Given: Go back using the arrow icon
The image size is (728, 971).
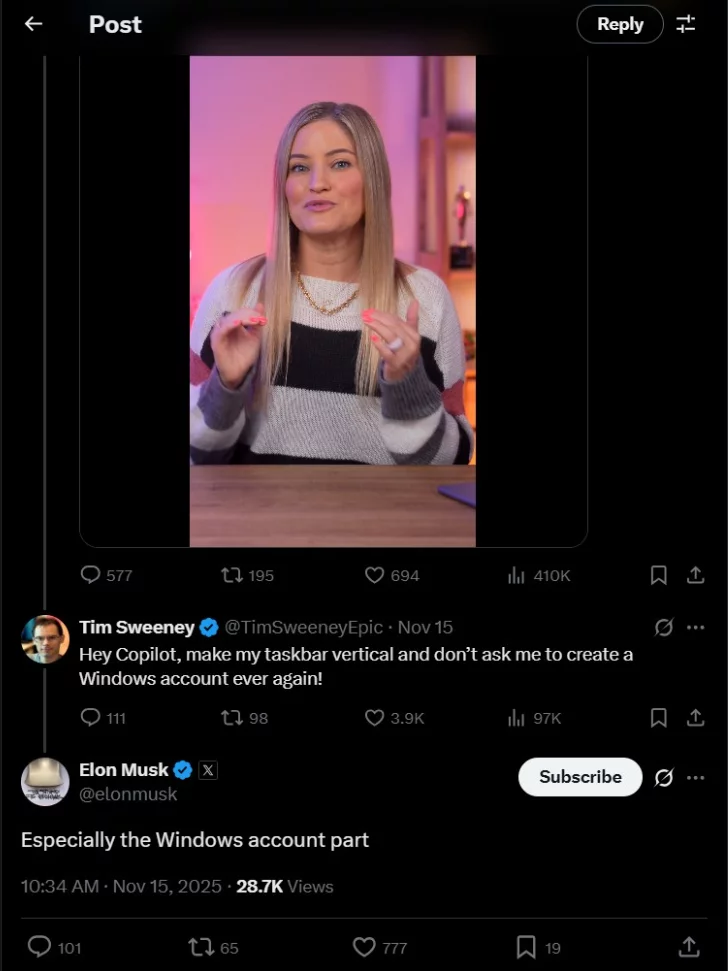Looking at the screenshot, I should pos(33,24).
